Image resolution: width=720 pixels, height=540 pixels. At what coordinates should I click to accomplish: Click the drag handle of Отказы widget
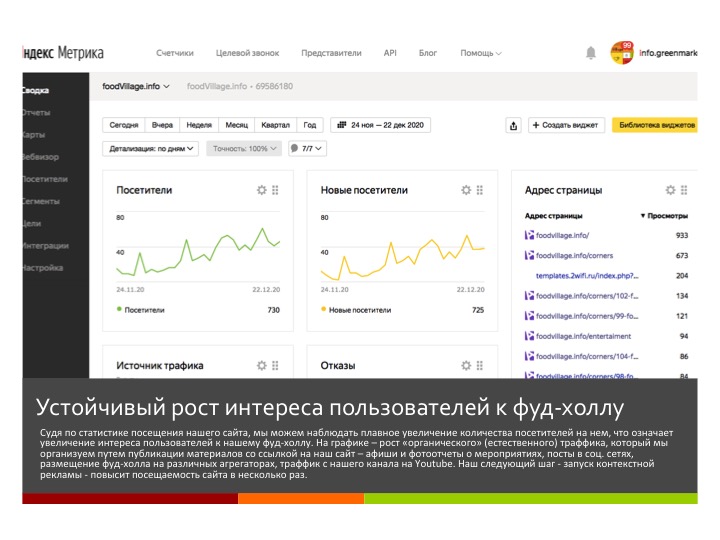tap(479, 366)
